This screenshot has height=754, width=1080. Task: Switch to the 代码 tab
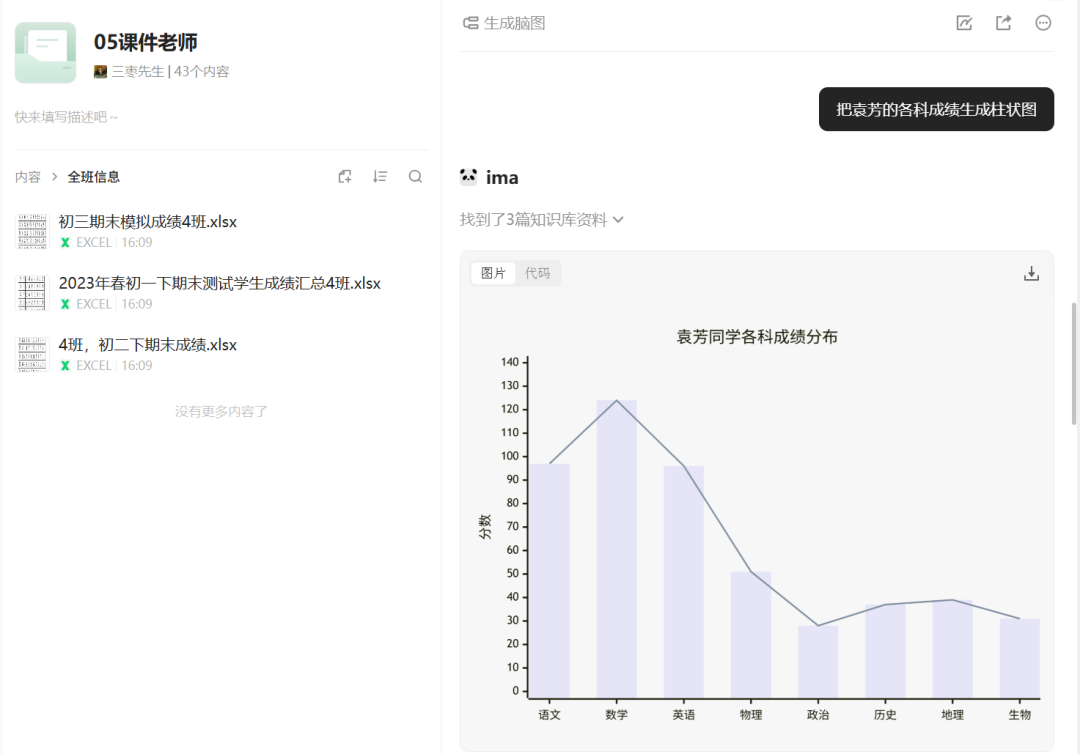coord(537,272)
